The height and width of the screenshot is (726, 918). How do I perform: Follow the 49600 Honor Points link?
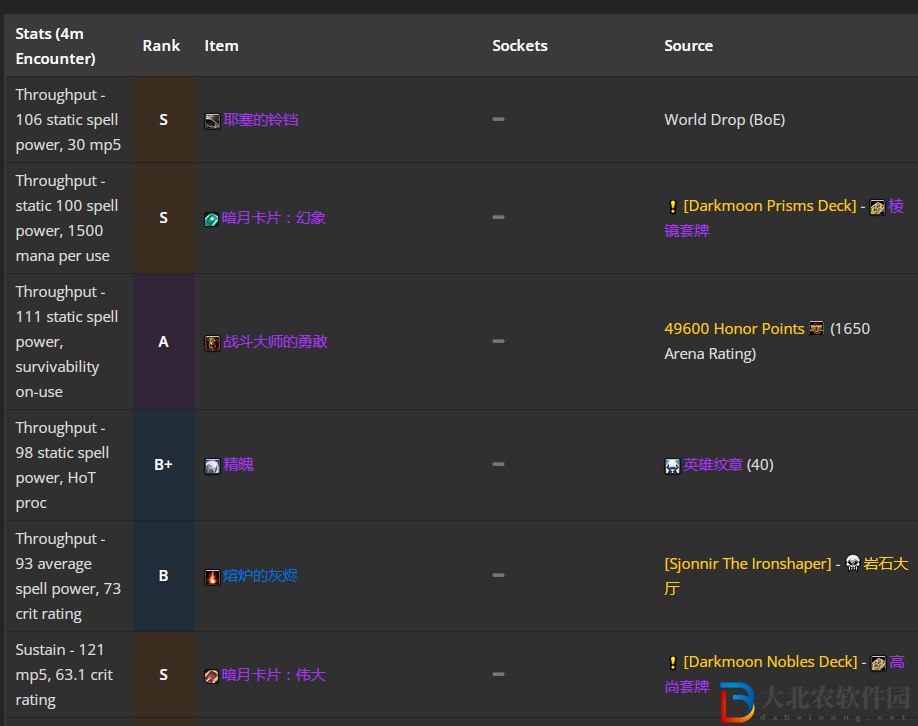click(x=734, y=329)
